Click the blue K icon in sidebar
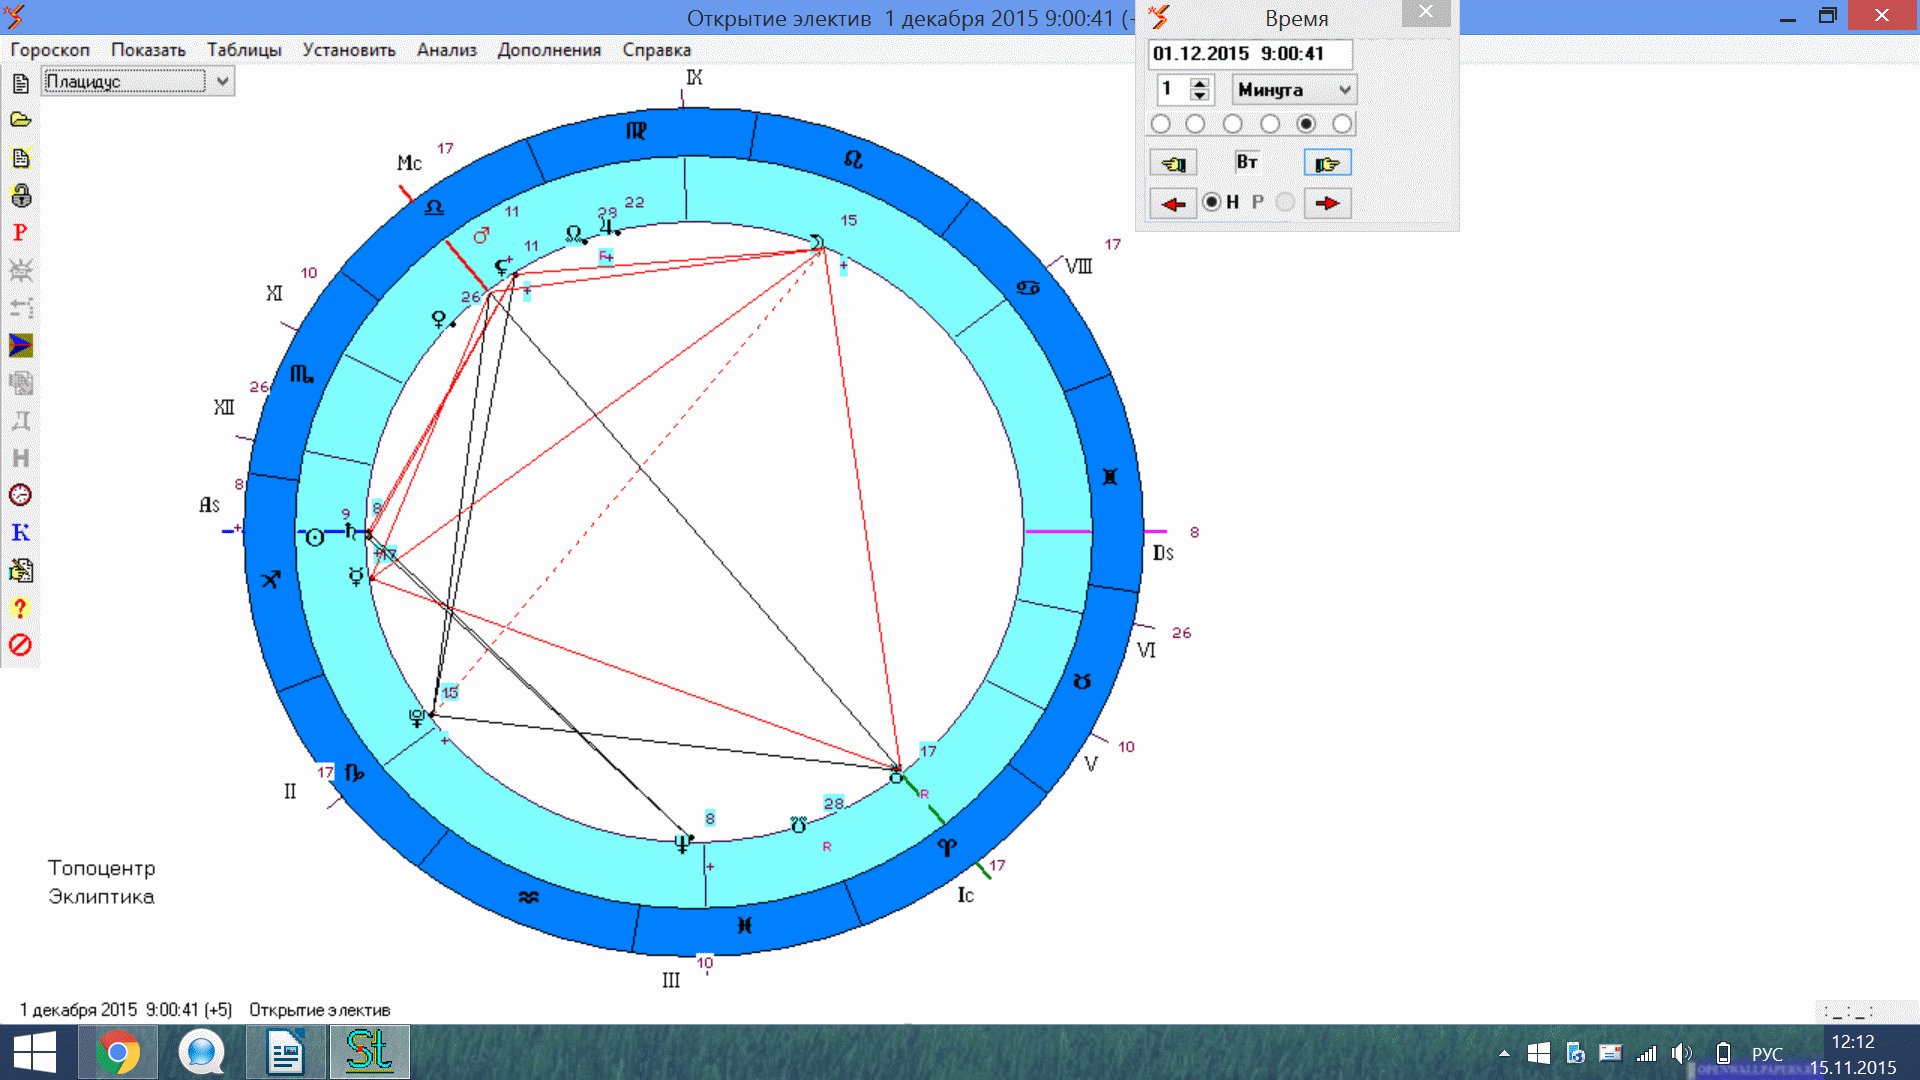The image size is (1920, 1080). (20, 533)
